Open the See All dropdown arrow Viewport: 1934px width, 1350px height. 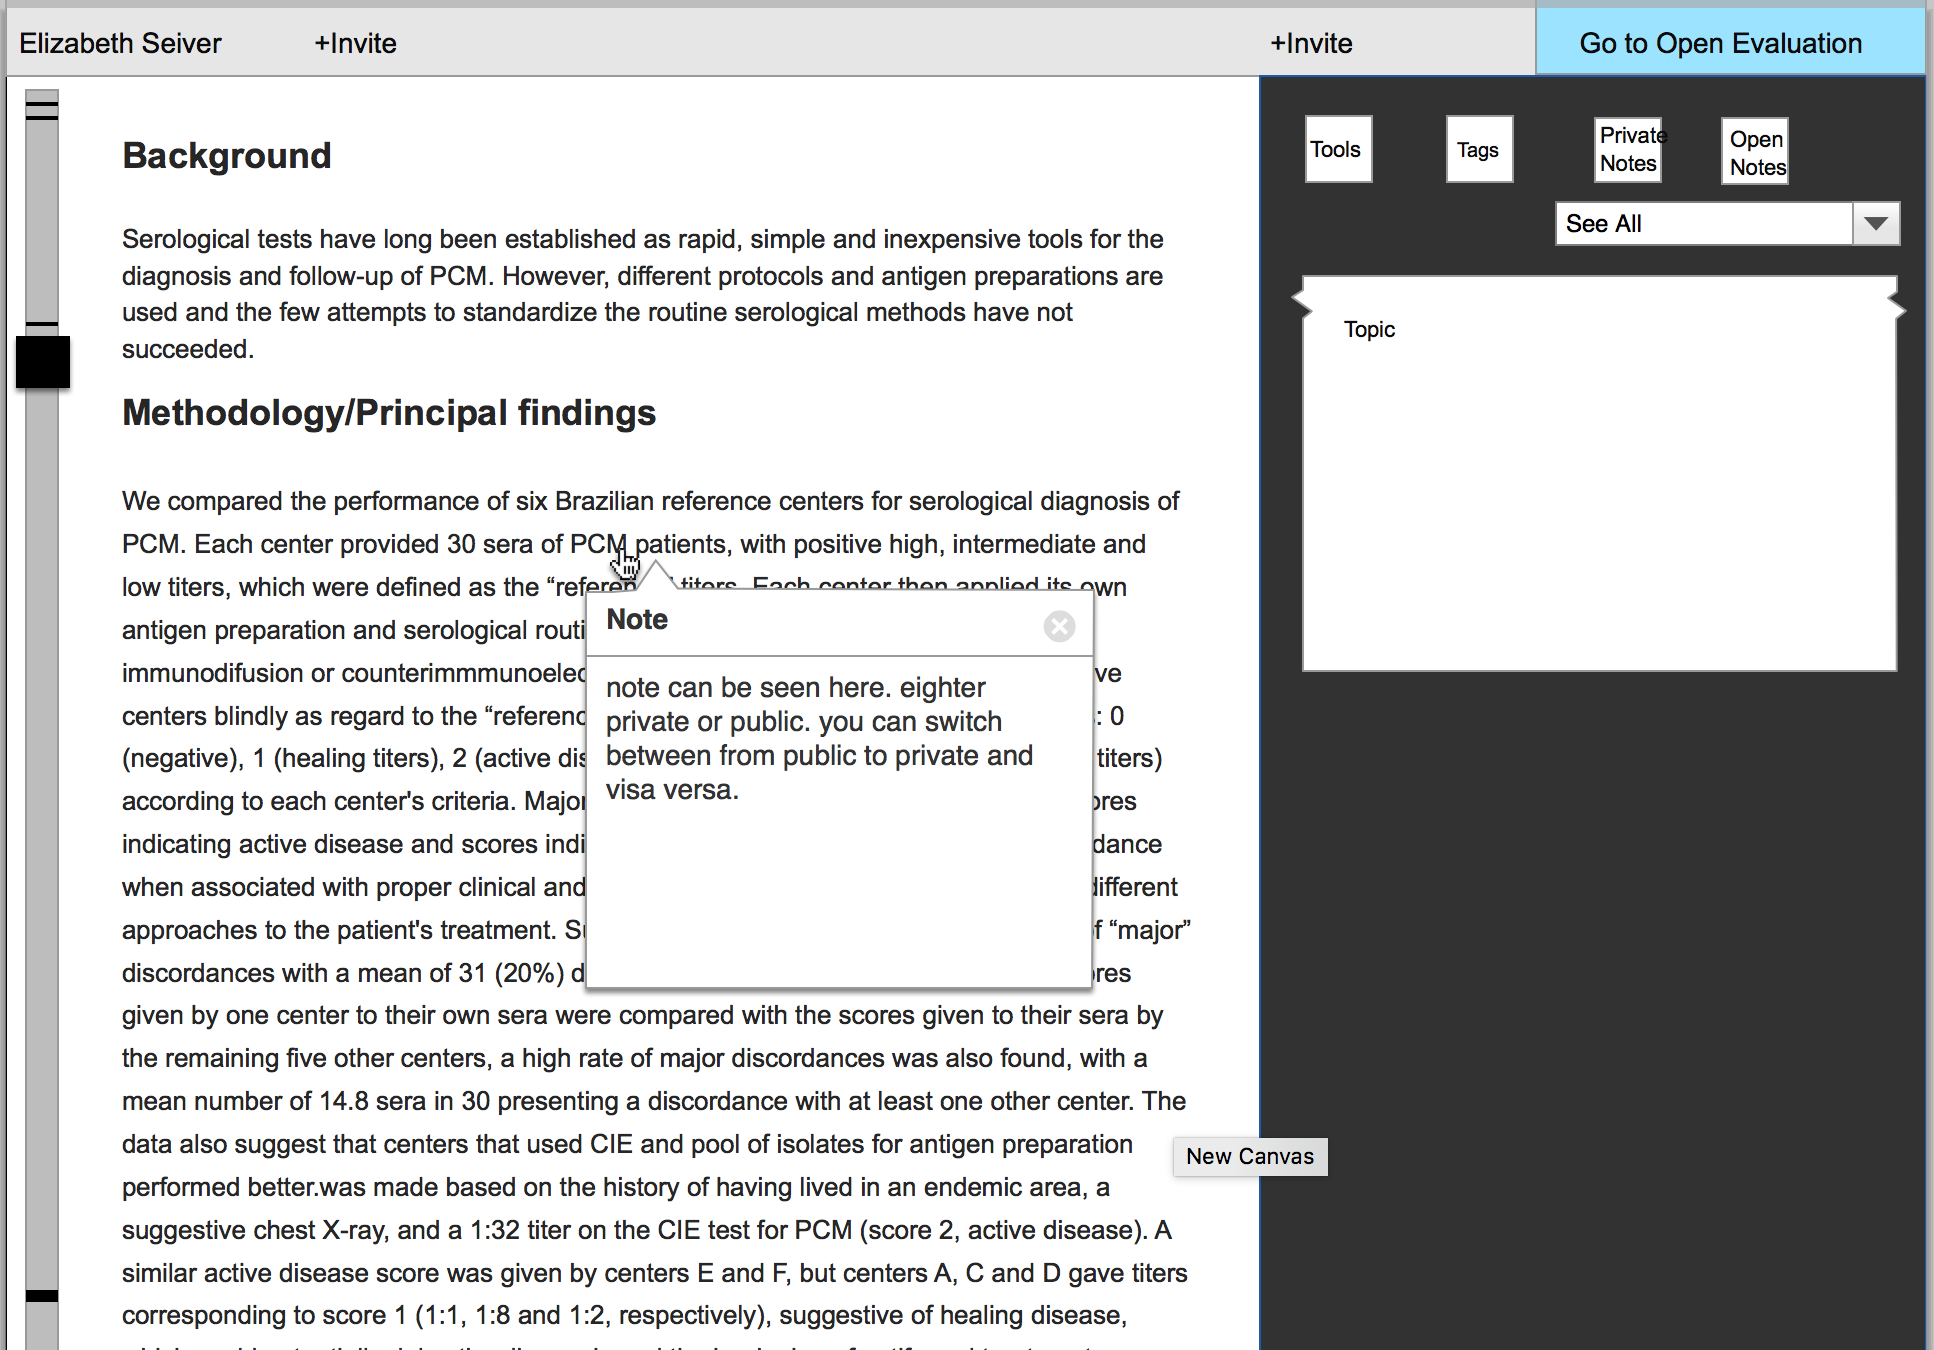tap(1876, 224)
